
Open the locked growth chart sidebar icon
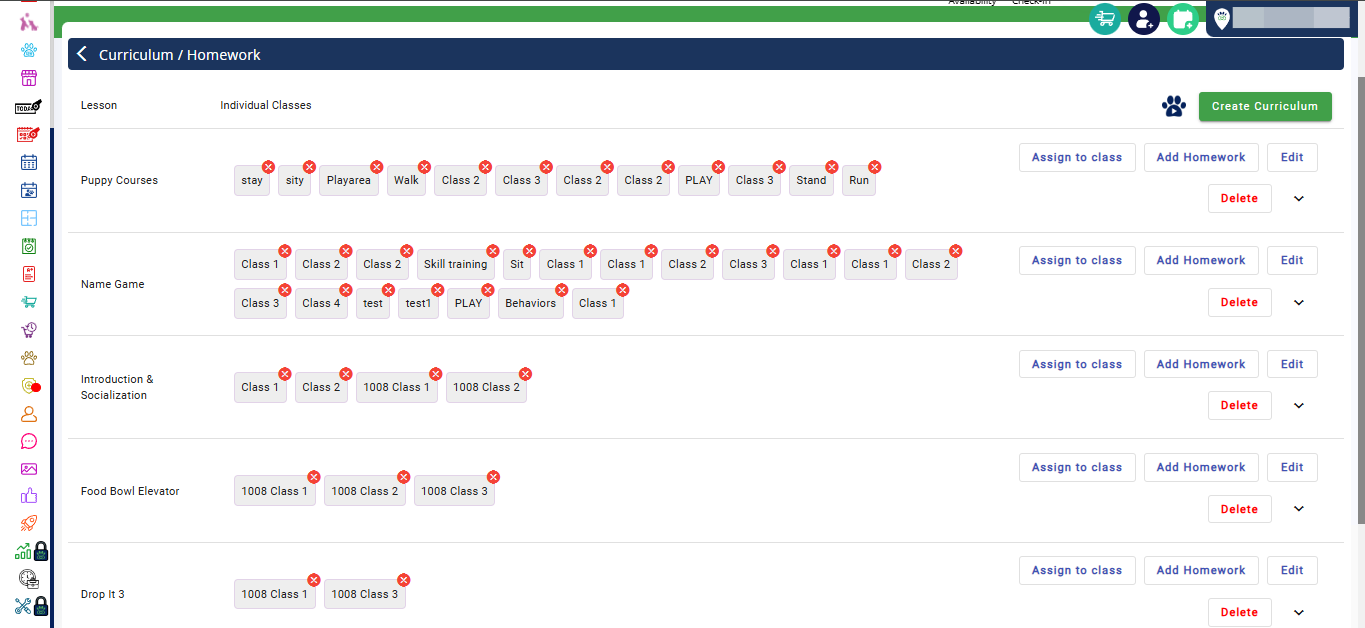click(x=31, y=551)
